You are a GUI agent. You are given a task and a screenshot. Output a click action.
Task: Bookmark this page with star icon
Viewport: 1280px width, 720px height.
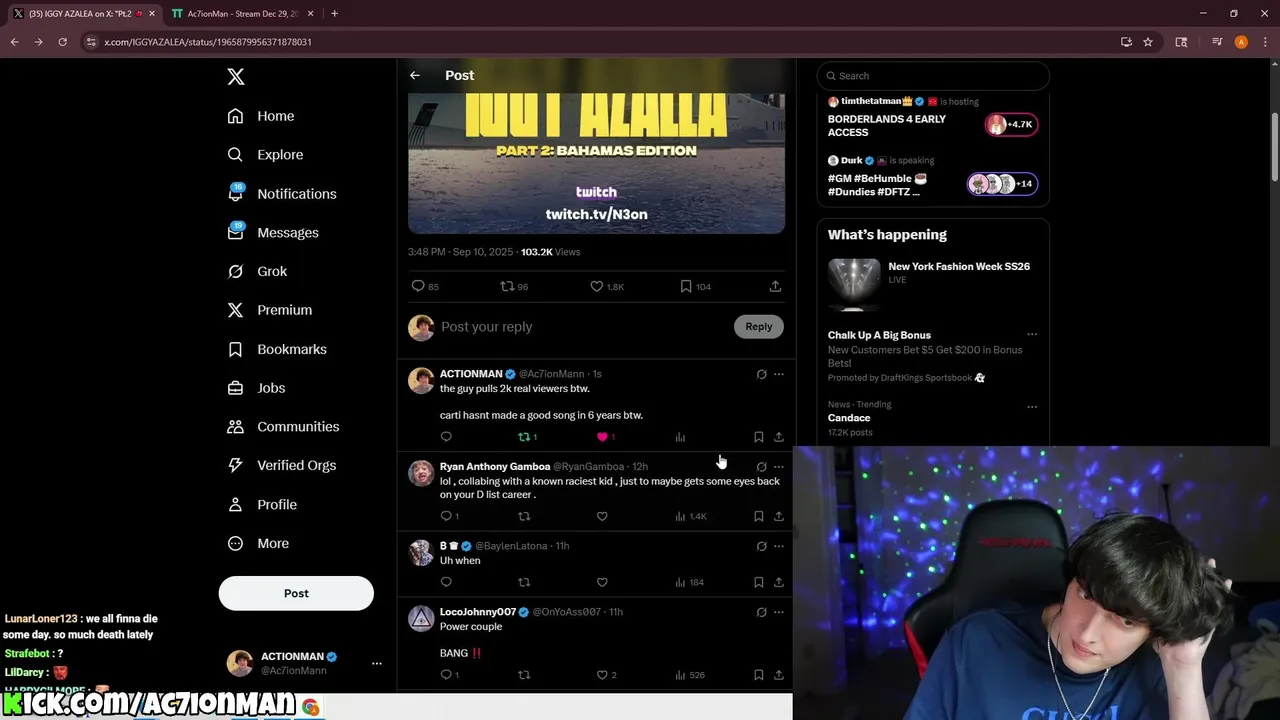pyautogui.click(x=1148, y=42)
